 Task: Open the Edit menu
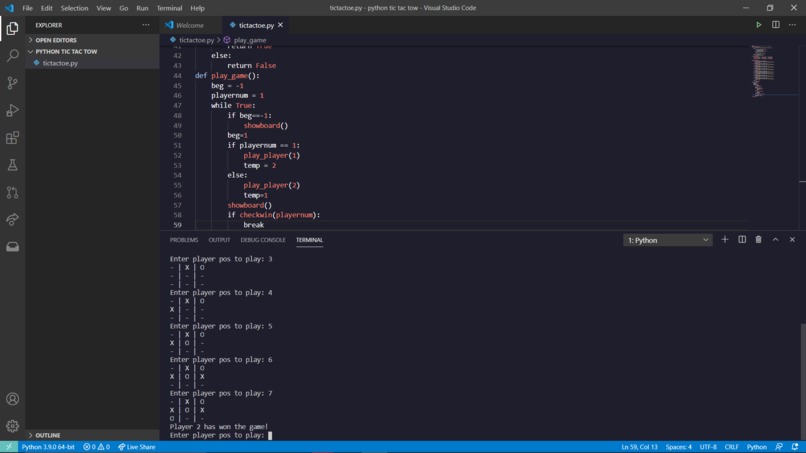[x=47, y=8]
